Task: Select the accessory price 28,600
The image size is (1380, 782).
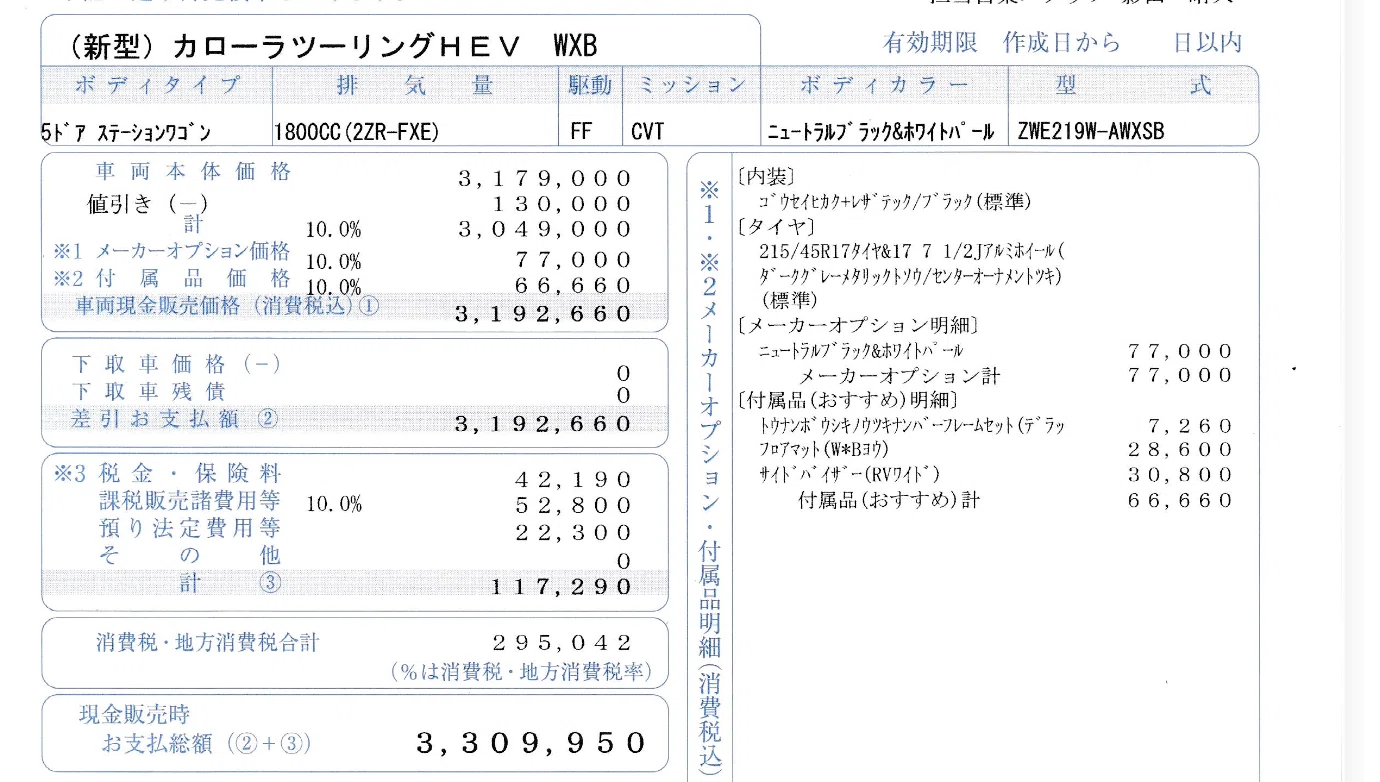Action: (1180, 451)
